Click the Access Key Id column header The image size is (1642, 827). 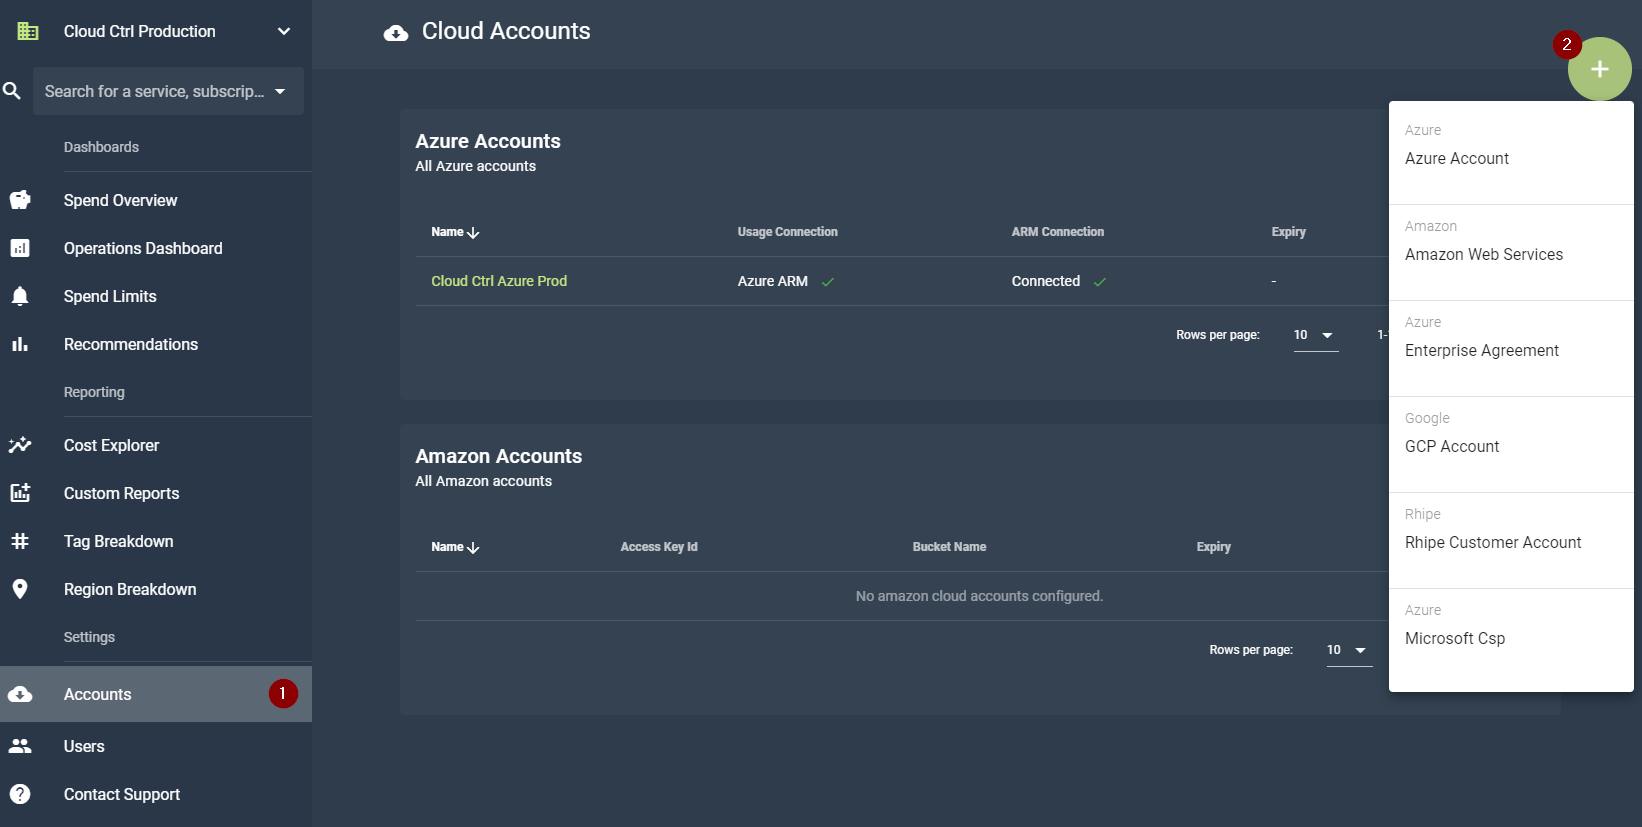pos(659,547)
